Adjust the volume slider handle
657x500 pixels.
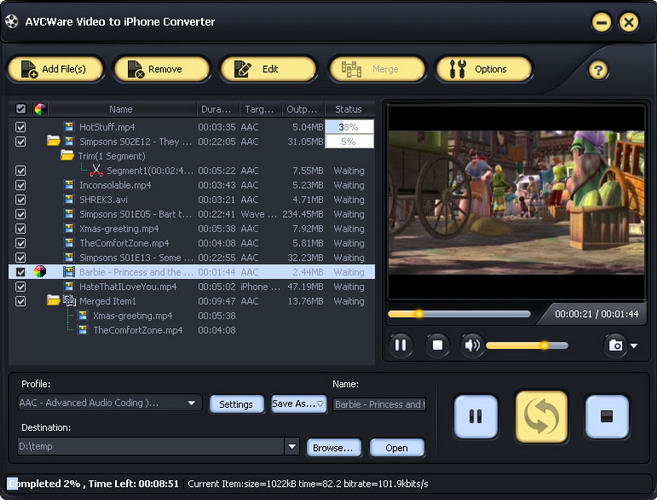point(543,345)
